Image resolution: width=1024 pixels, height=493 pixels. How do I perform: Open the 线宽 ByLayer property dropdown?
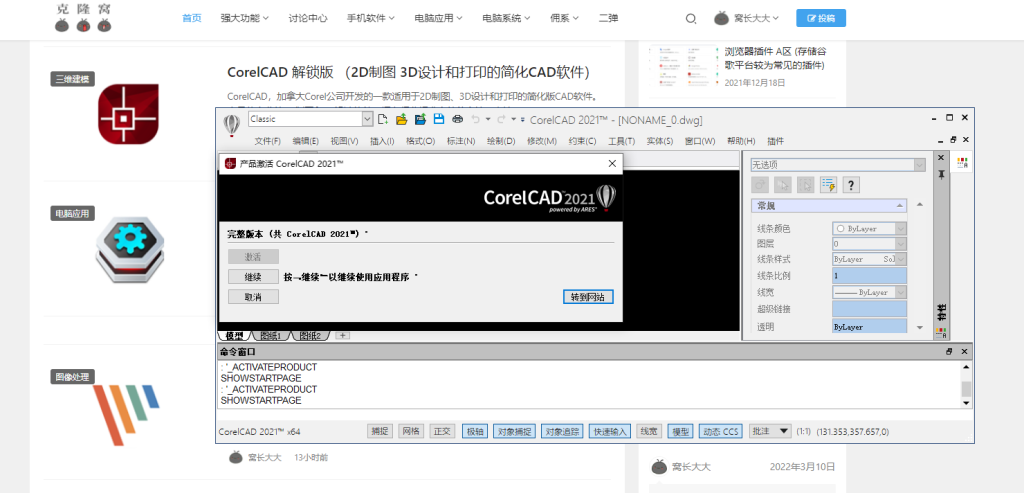point(869,293)
